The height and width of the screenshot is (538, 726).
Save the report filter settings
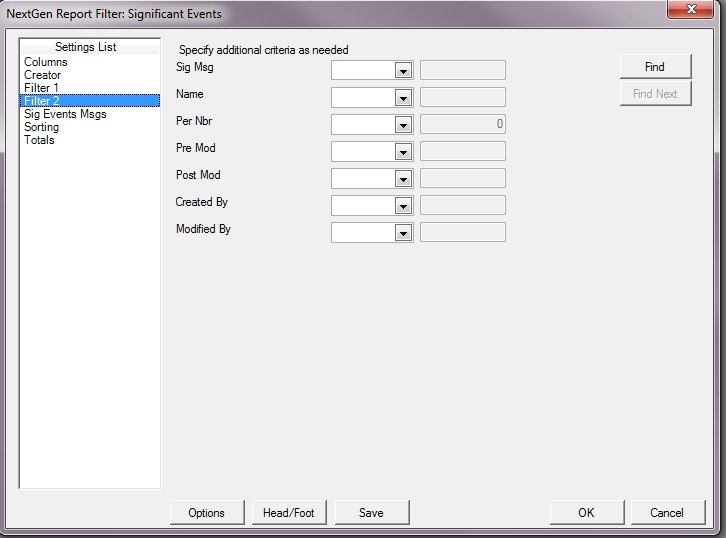tap(372, 513)
